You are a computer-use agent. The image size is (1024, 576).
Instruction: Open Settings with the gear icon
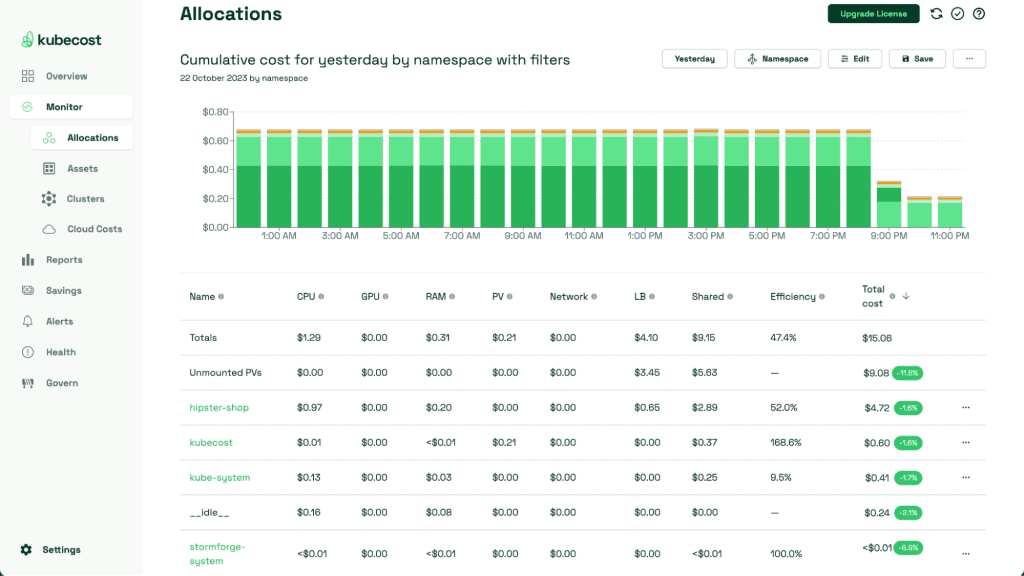(x=26, y=550)
